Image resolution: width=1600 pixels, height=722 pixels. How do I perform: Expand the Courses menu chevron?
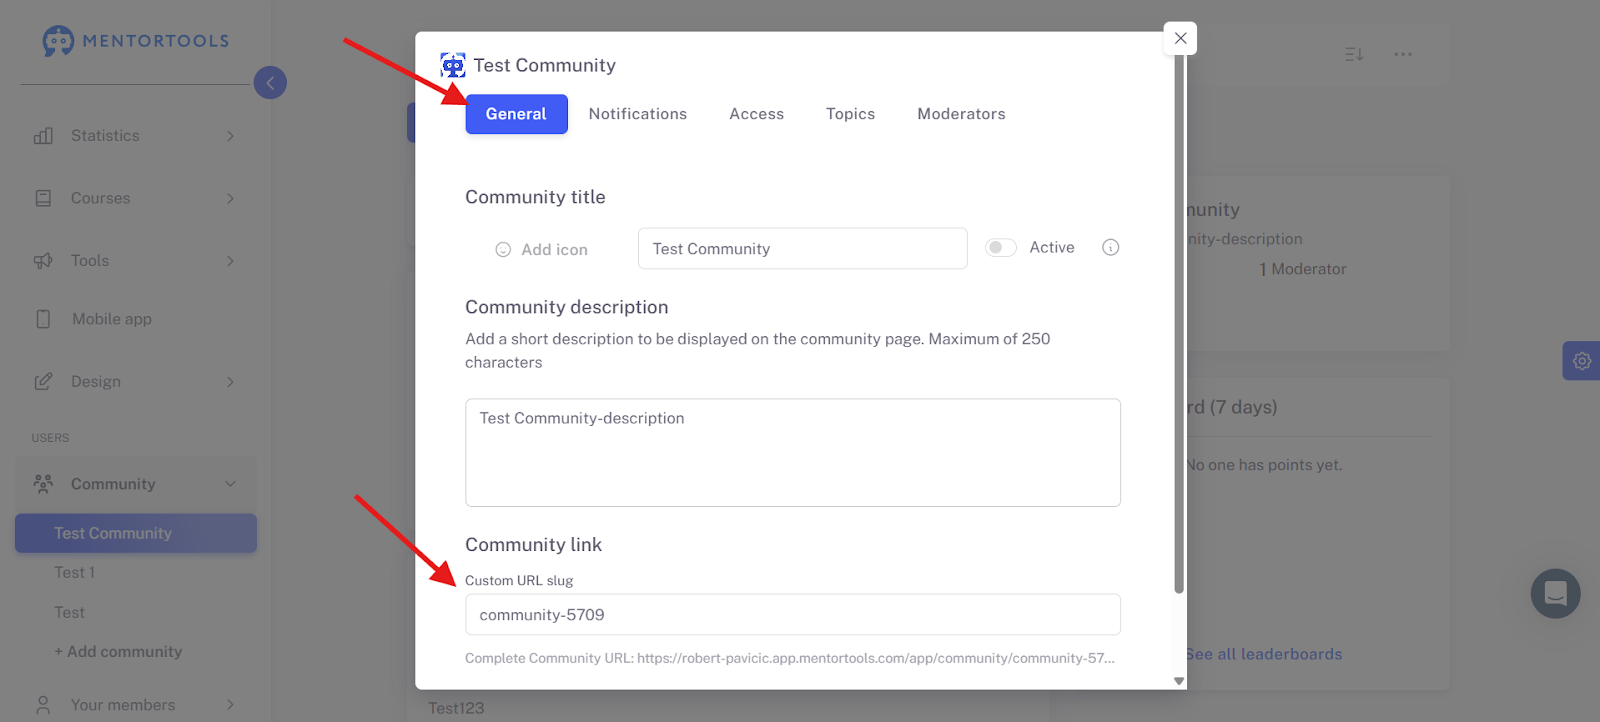[x=230, y=198]
